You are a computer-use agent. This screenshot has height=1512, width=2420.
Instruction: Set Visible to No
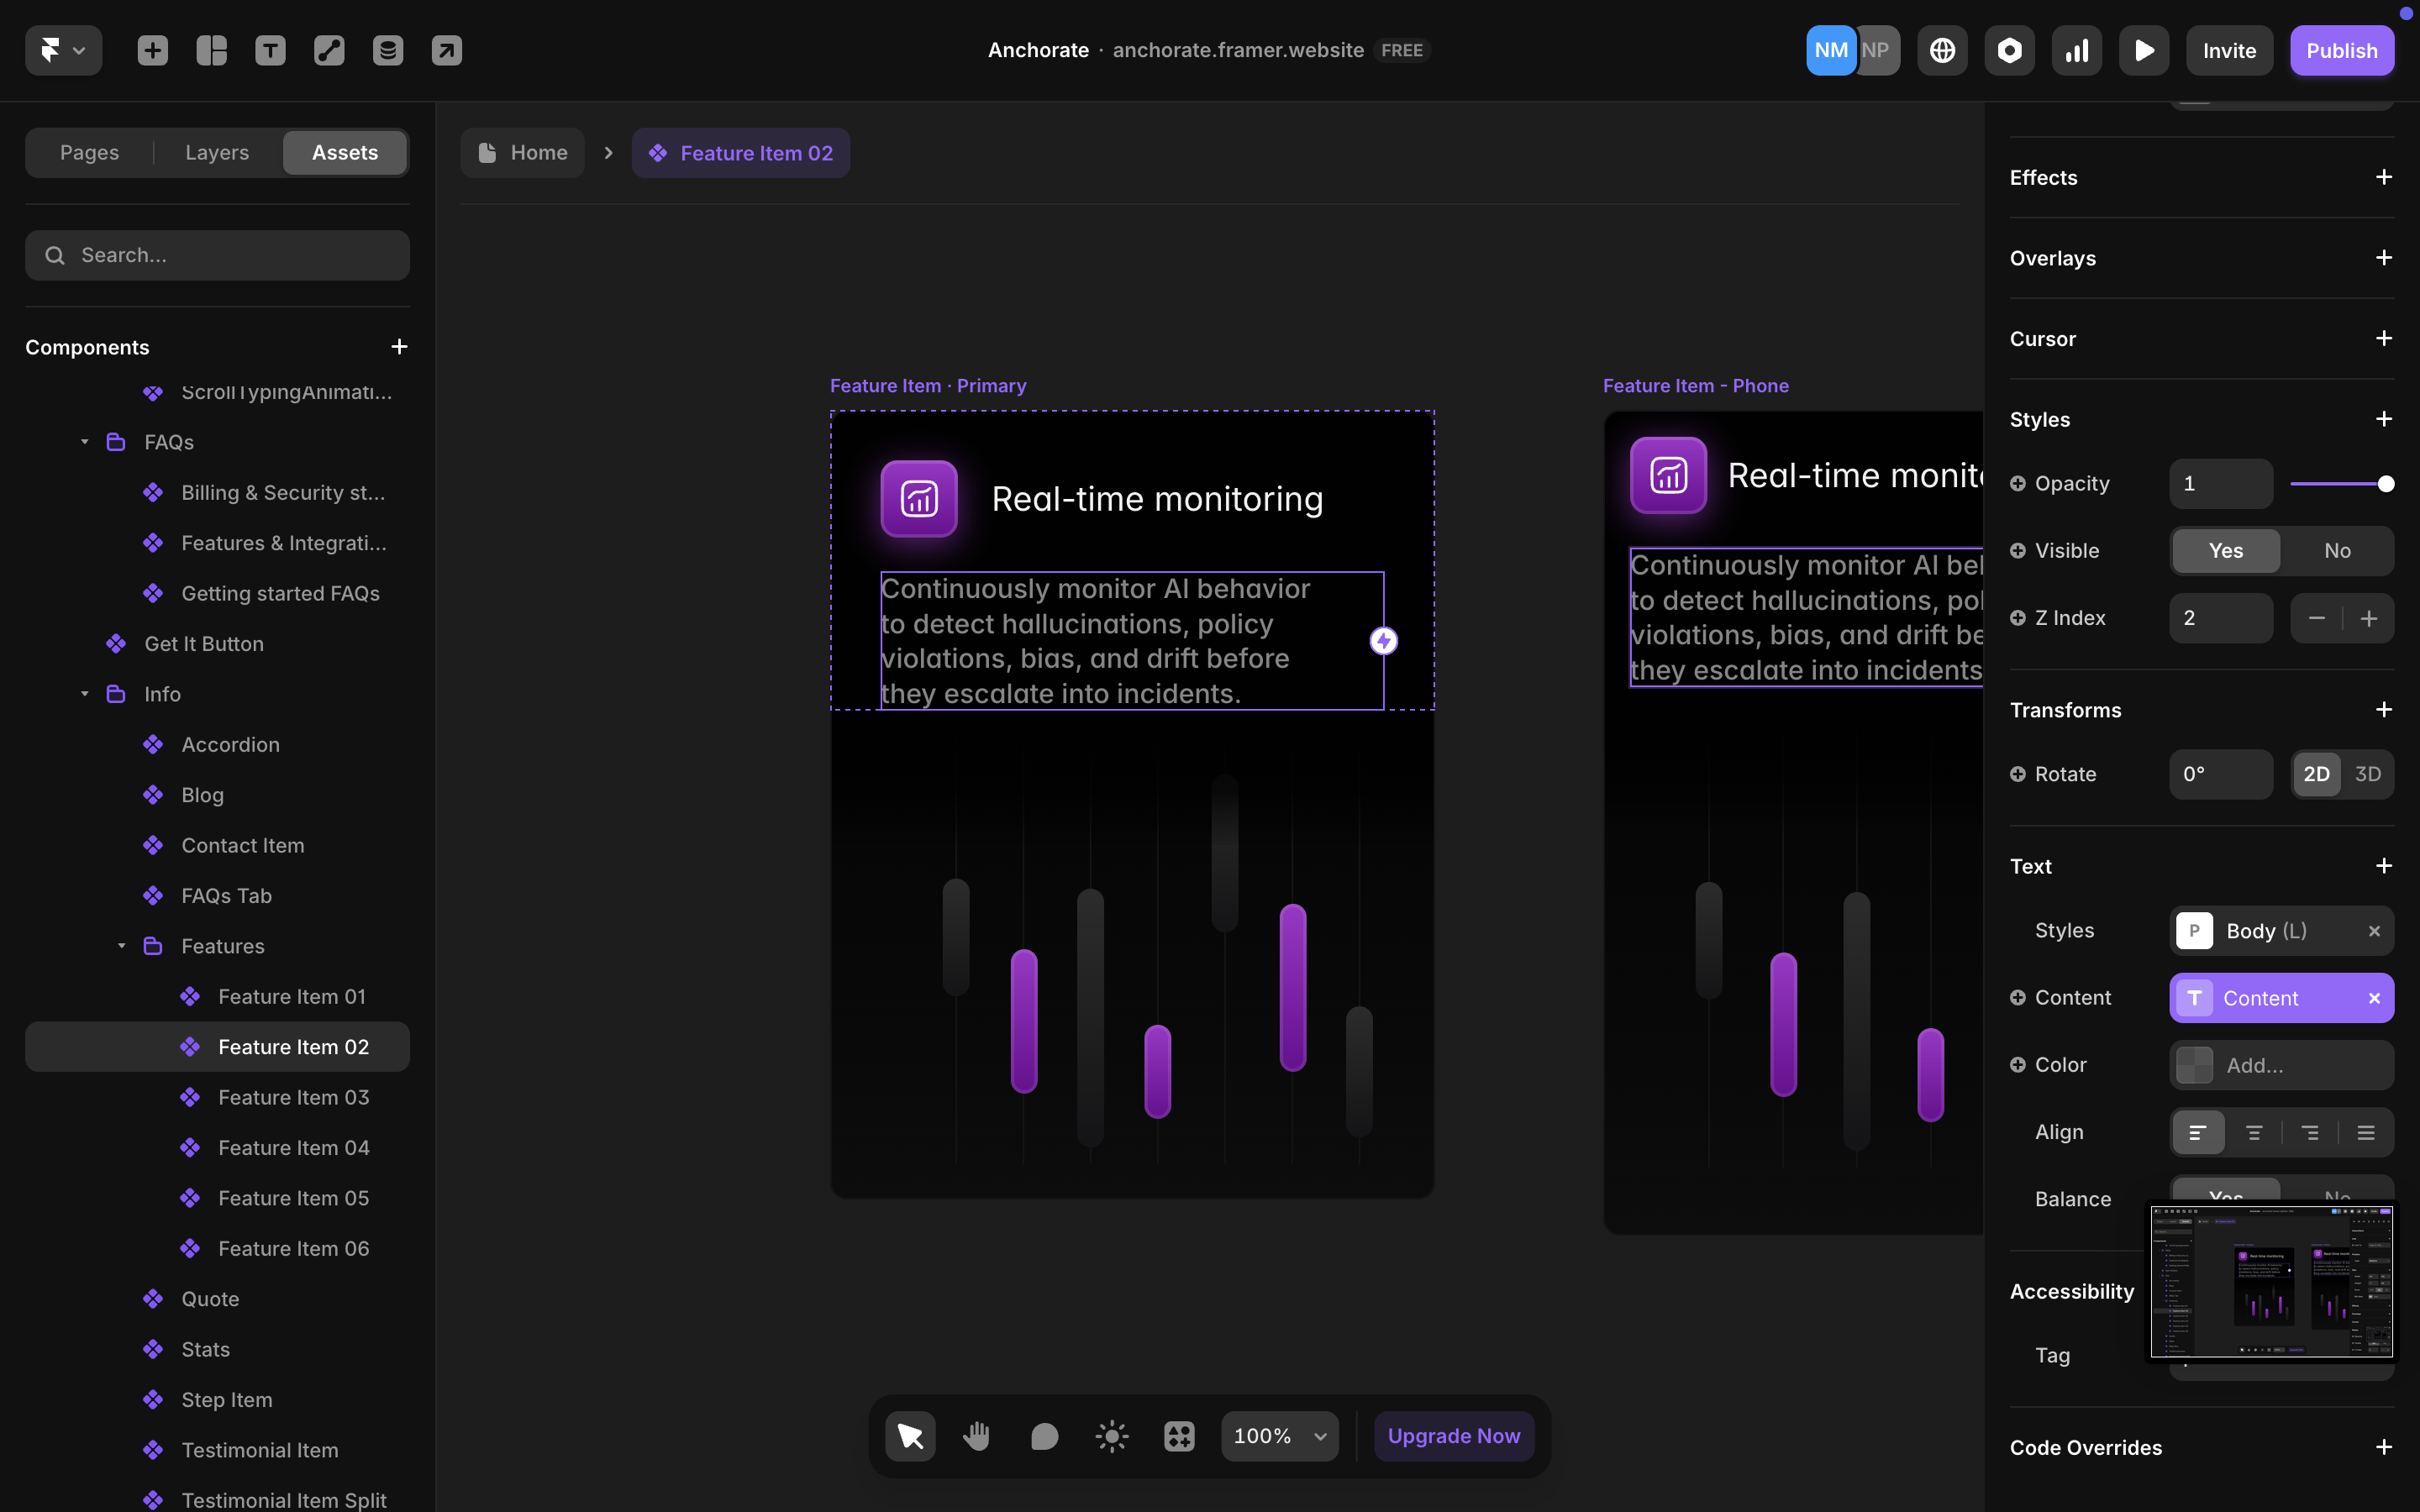pos(2337,551)
